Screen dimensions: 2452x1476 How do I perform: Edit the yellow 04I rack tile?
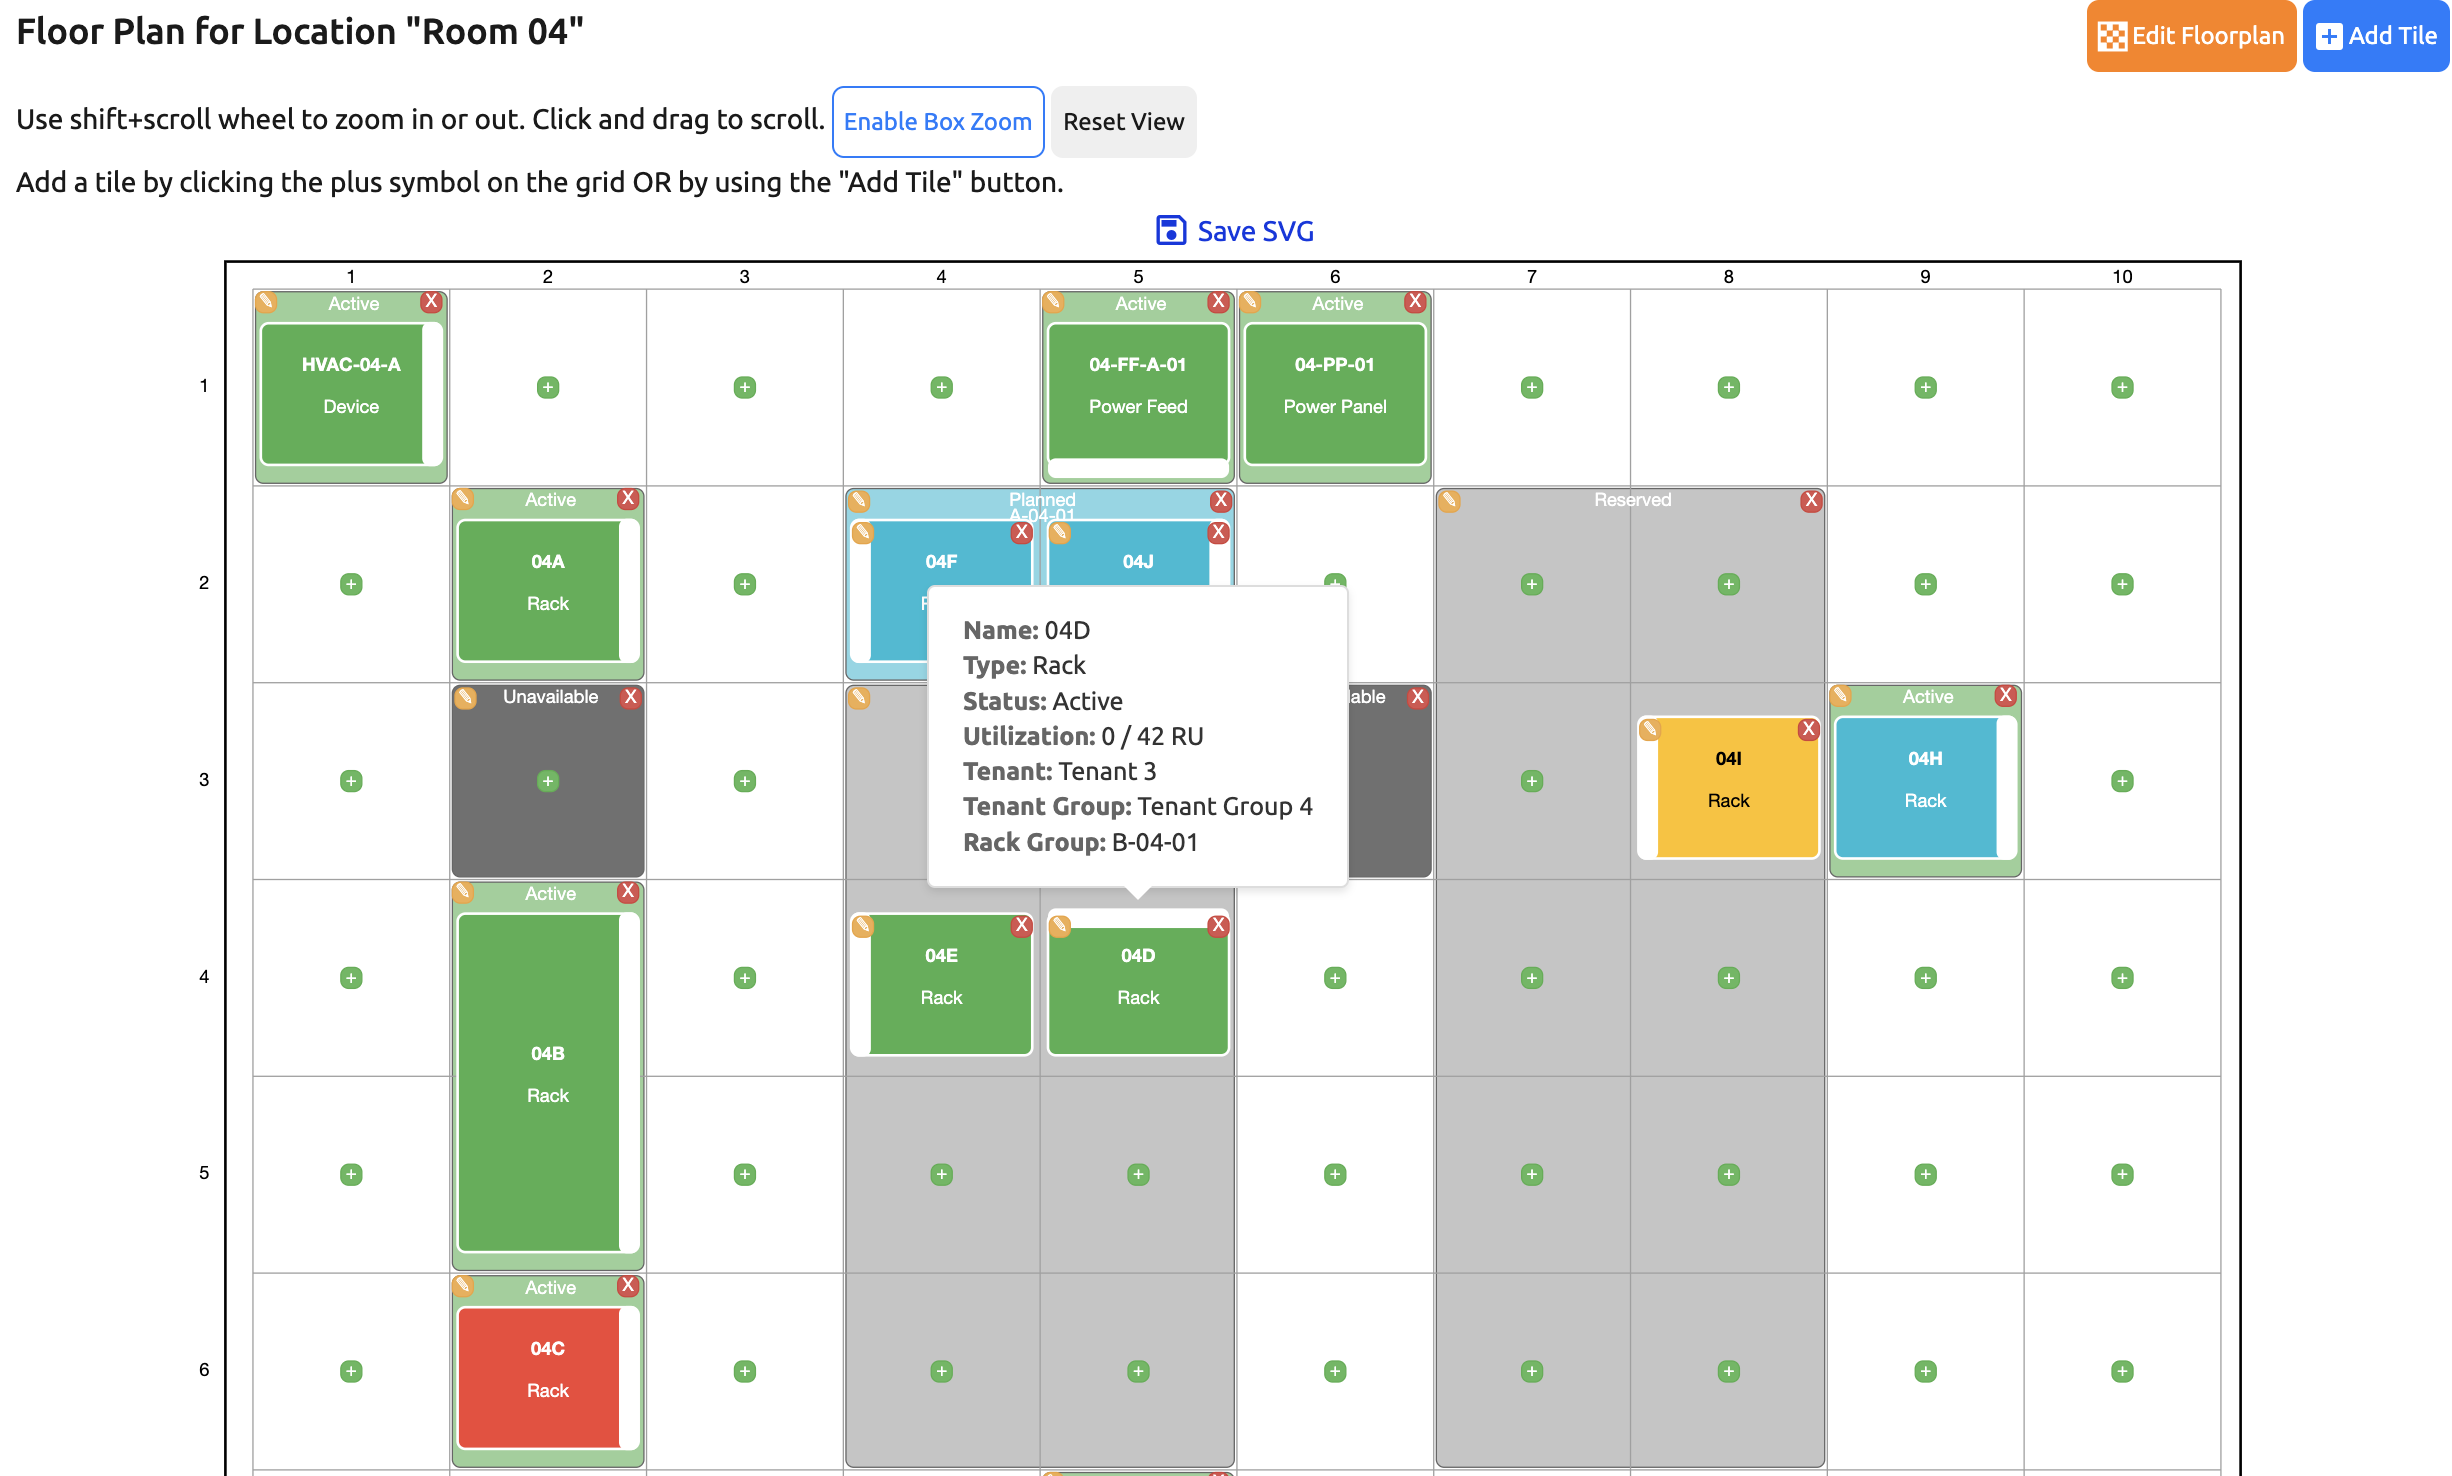[1650, 730]
